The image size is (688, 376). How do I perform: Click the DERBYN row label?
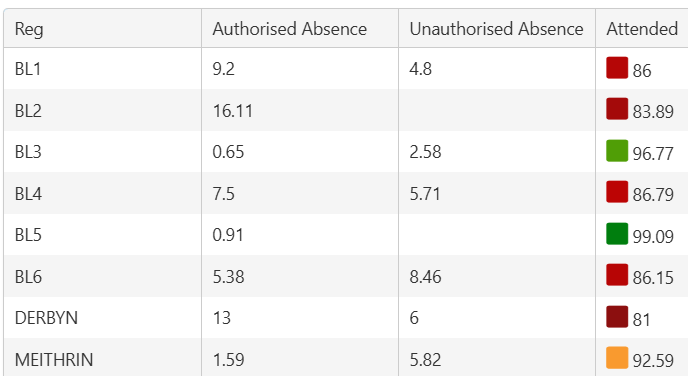[46, 318]
